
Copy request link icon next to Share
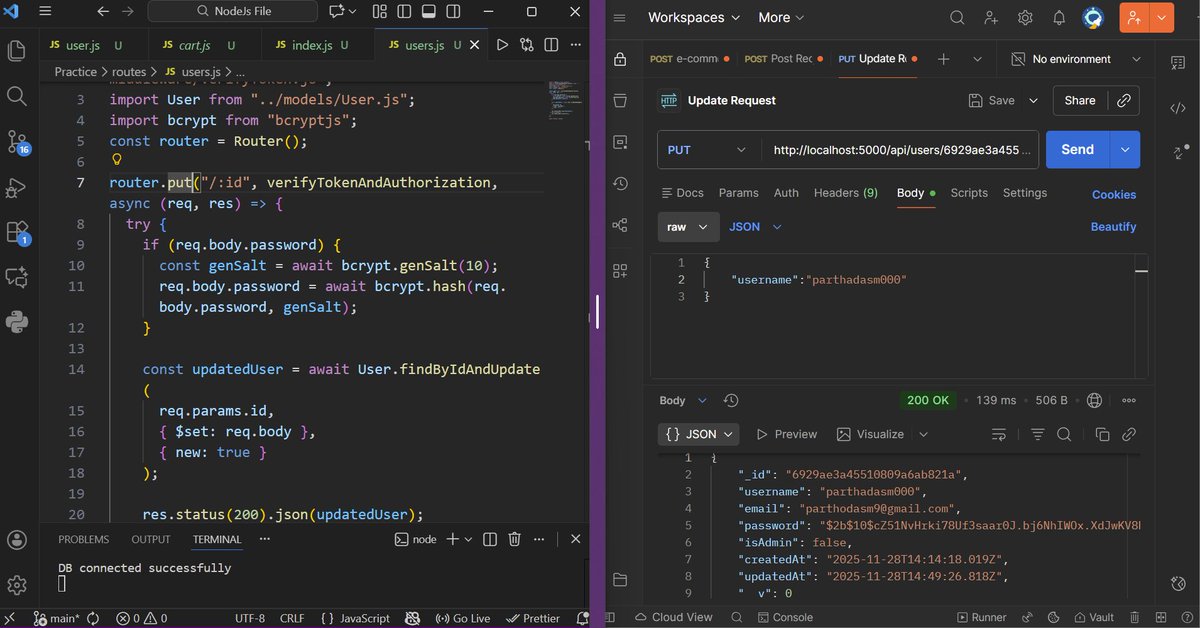tap(1124, 100)
